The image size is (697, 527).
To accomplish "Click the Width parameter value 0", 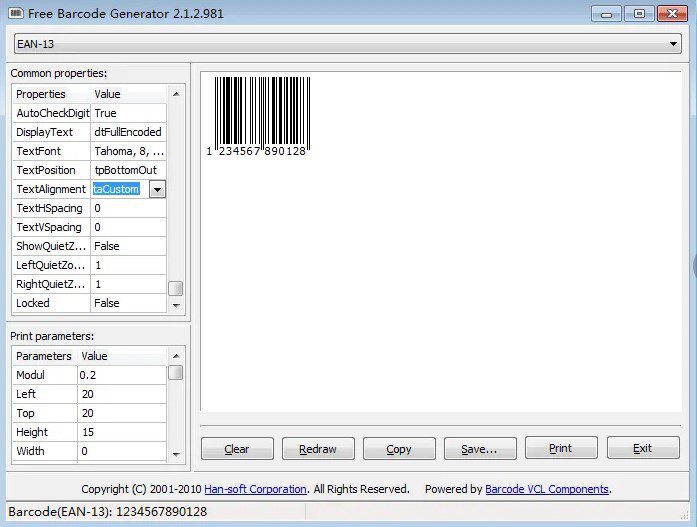I will tap(122, 451).
